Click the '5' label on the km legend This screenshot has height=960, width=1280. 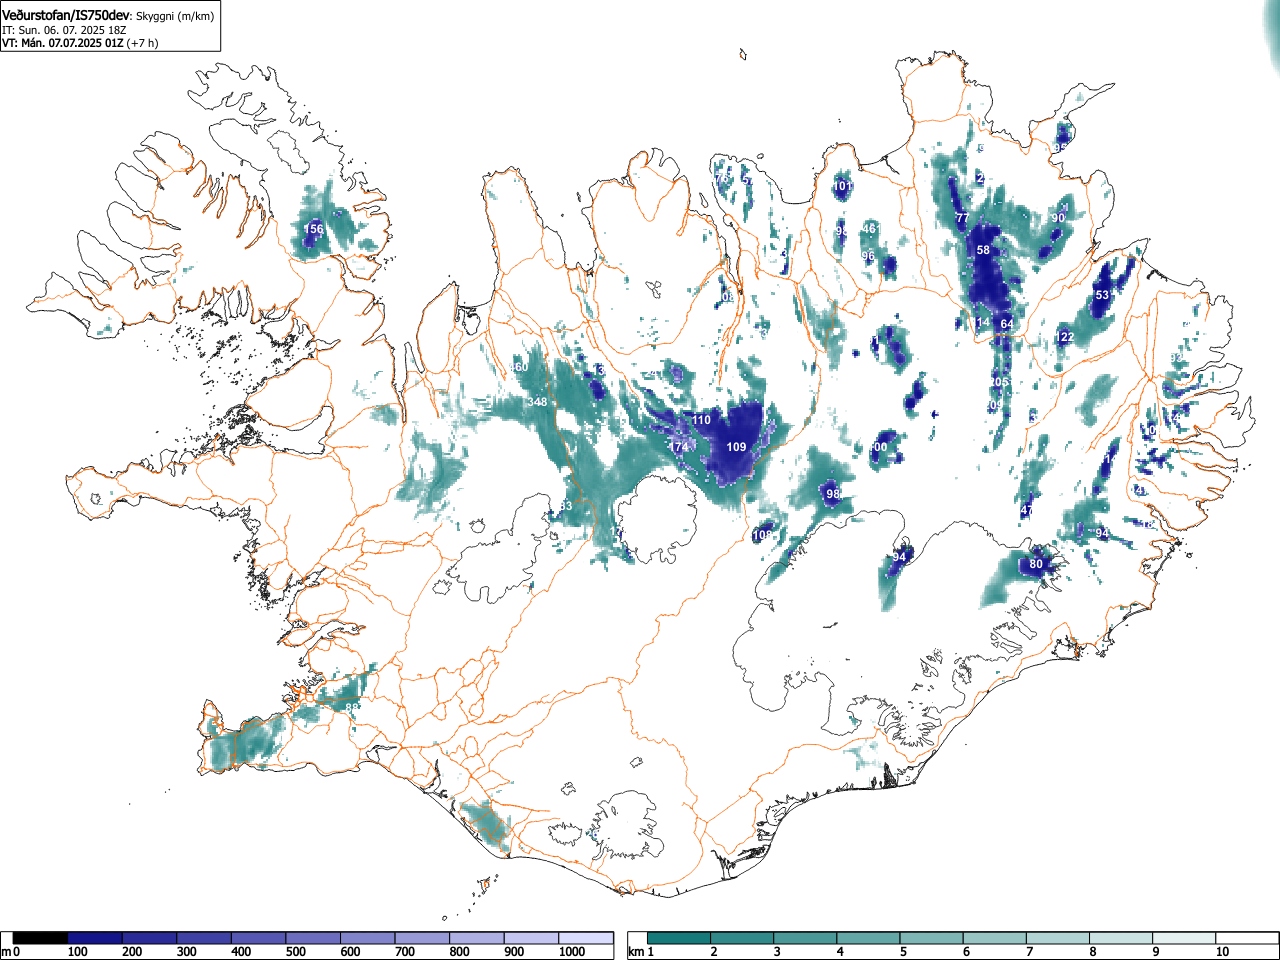902,952
